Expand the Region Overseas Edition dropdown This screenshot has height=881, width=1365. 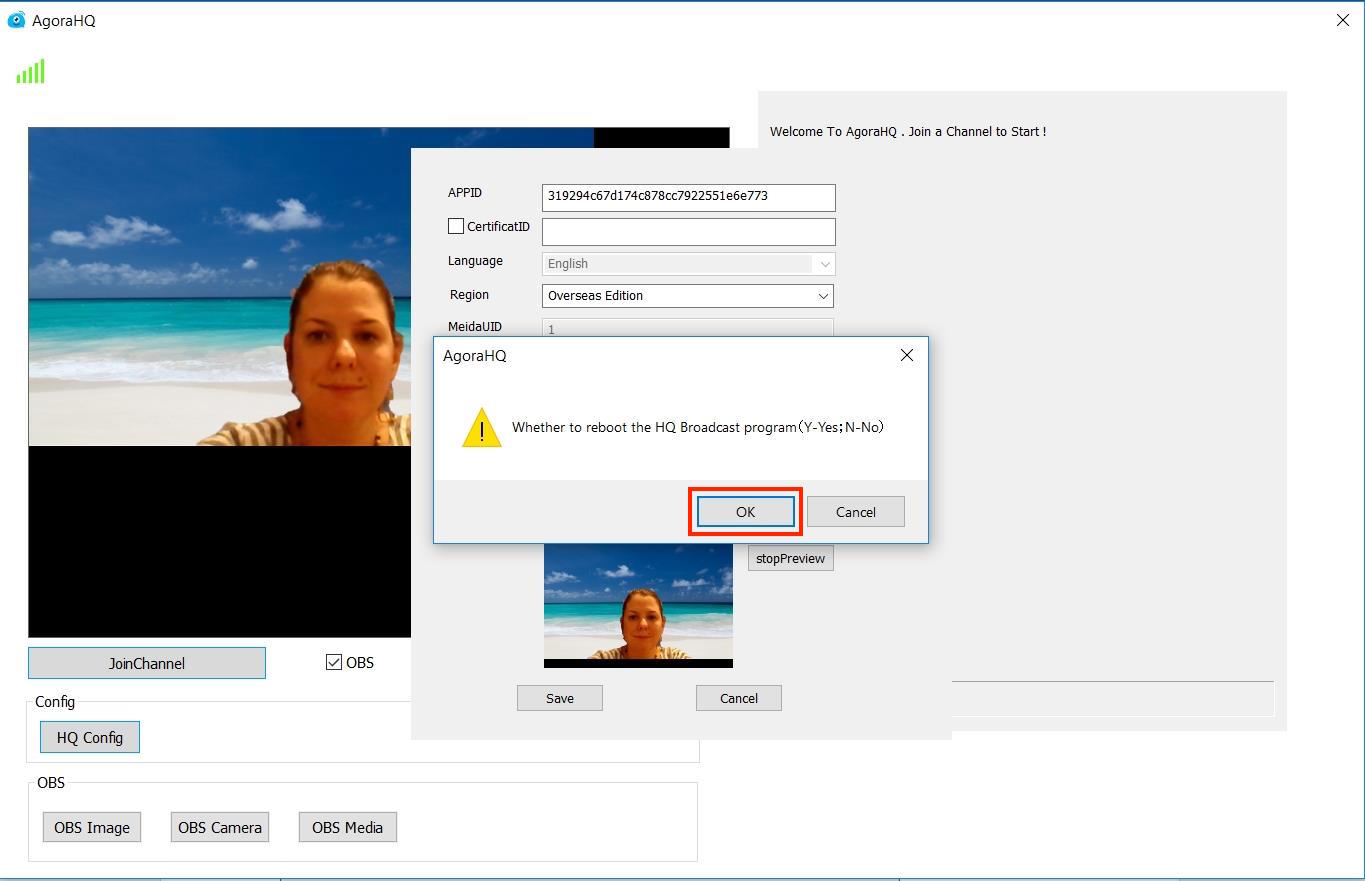688,296
